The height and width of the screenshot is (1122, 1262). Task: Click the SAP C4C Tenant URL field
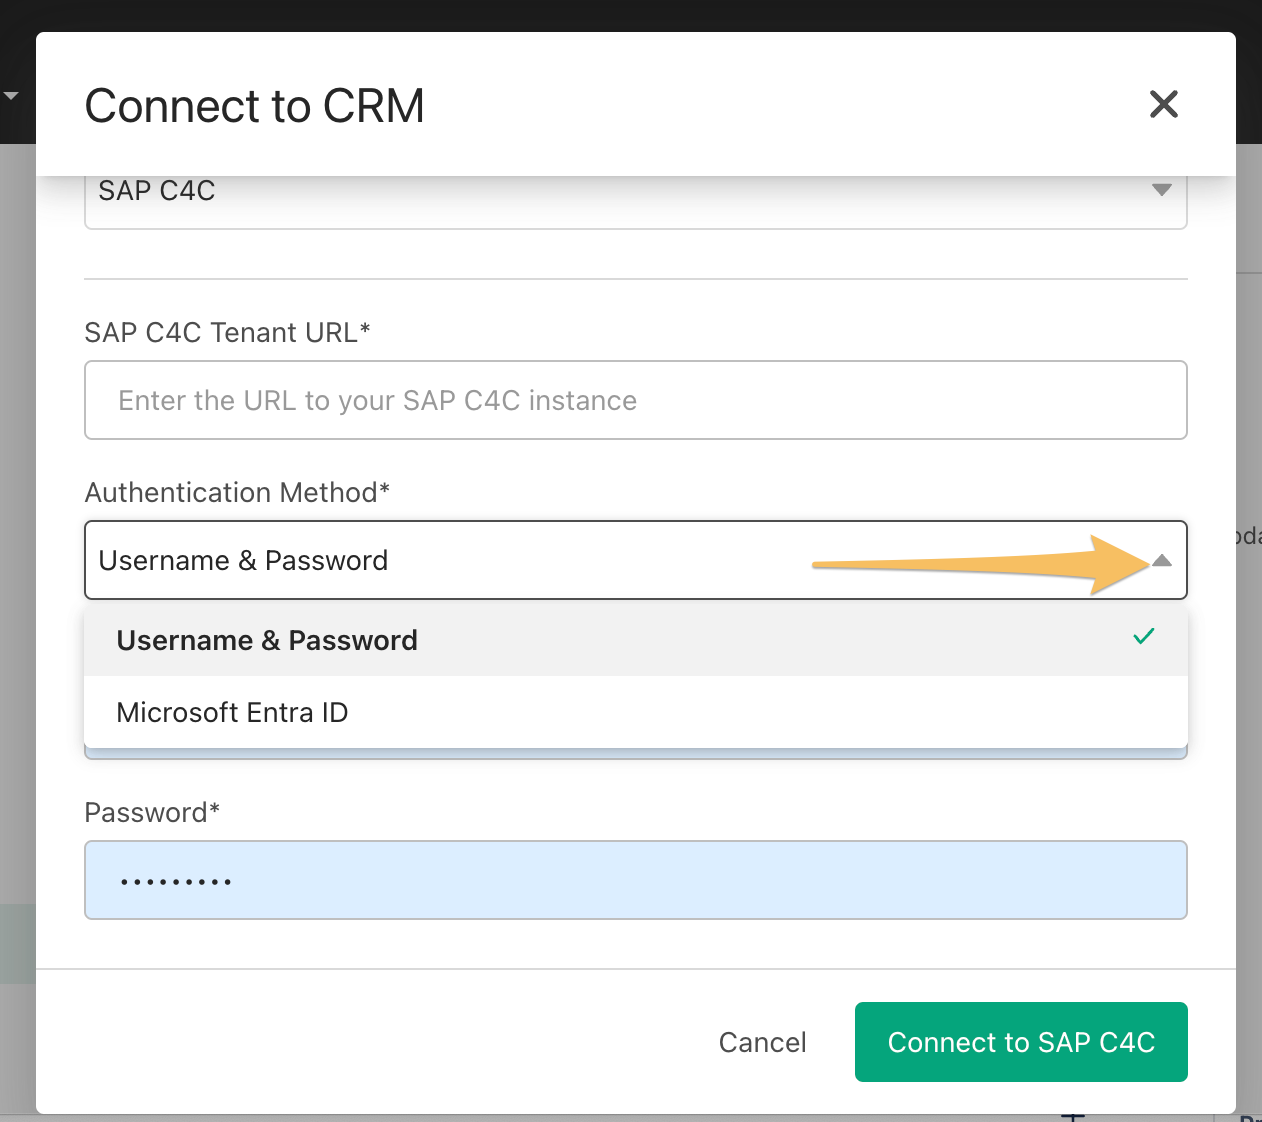(x=635, y=400)
